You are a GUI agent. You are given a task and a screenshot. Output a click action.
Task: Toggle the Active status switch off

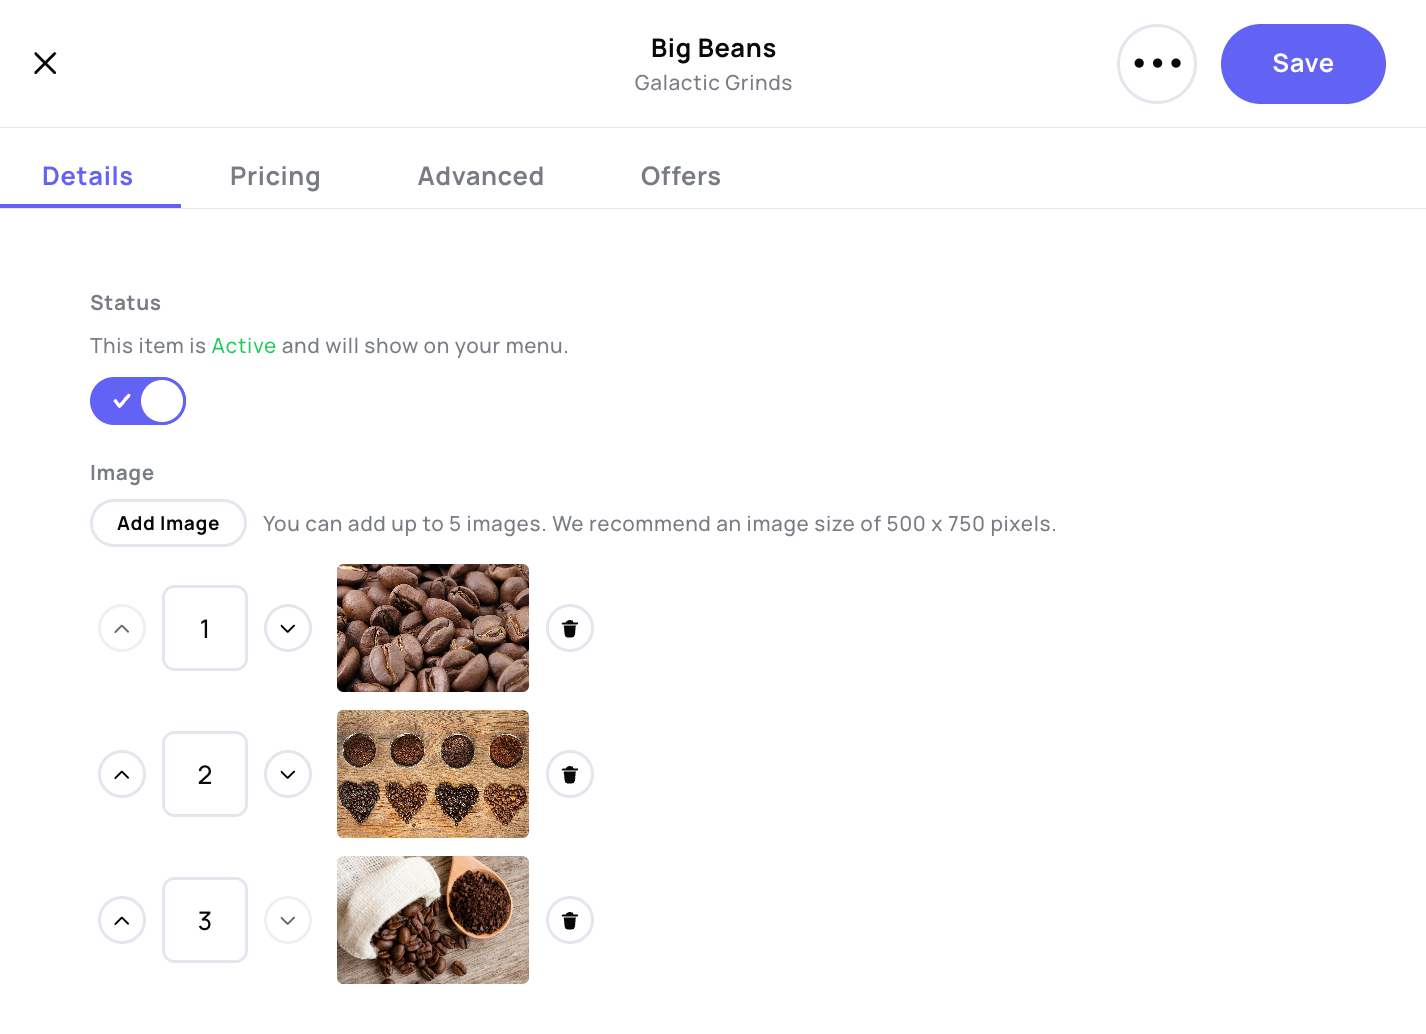coord(138,401)
